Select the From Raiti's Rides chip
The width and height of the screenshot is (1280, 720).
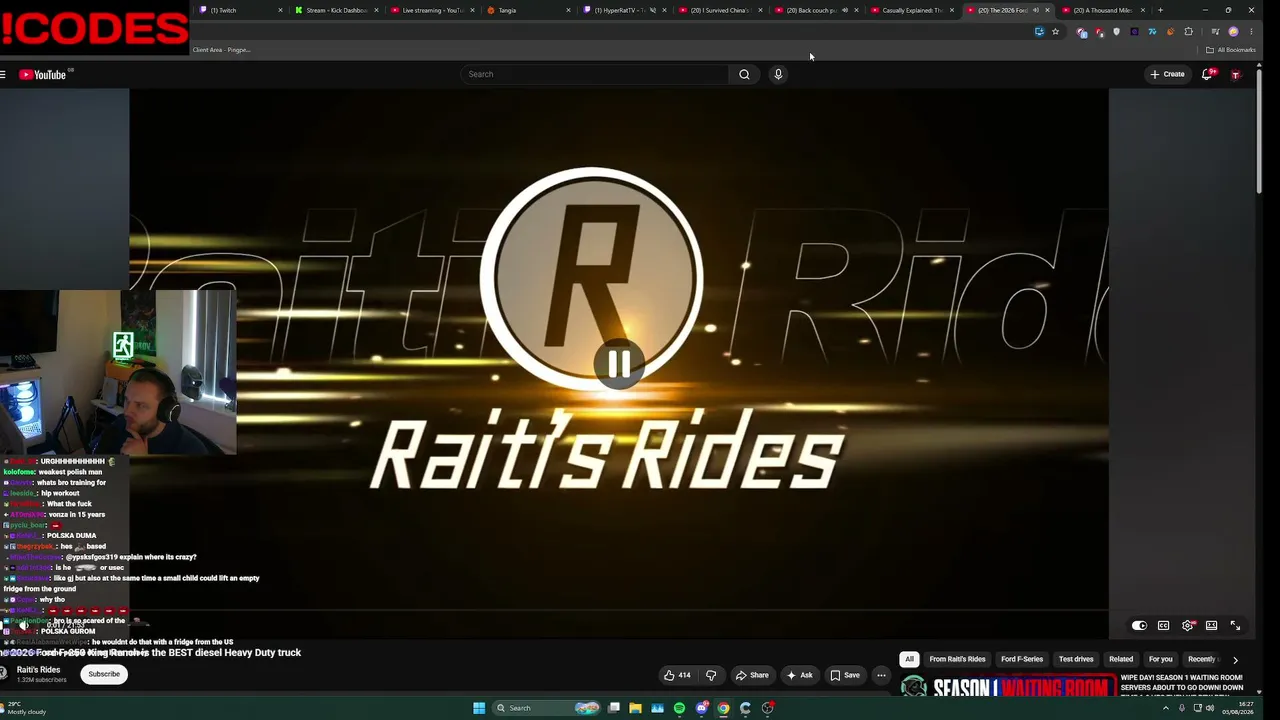point(957,659)
